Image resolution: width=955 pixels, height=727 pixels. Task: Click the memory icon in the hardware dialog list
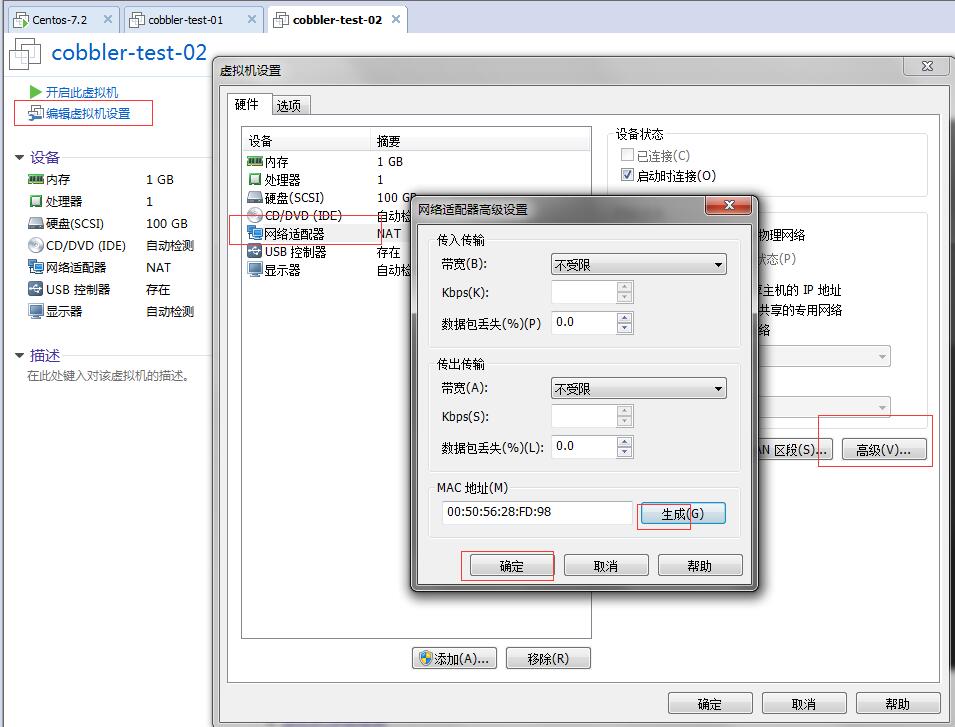[255, 161]
